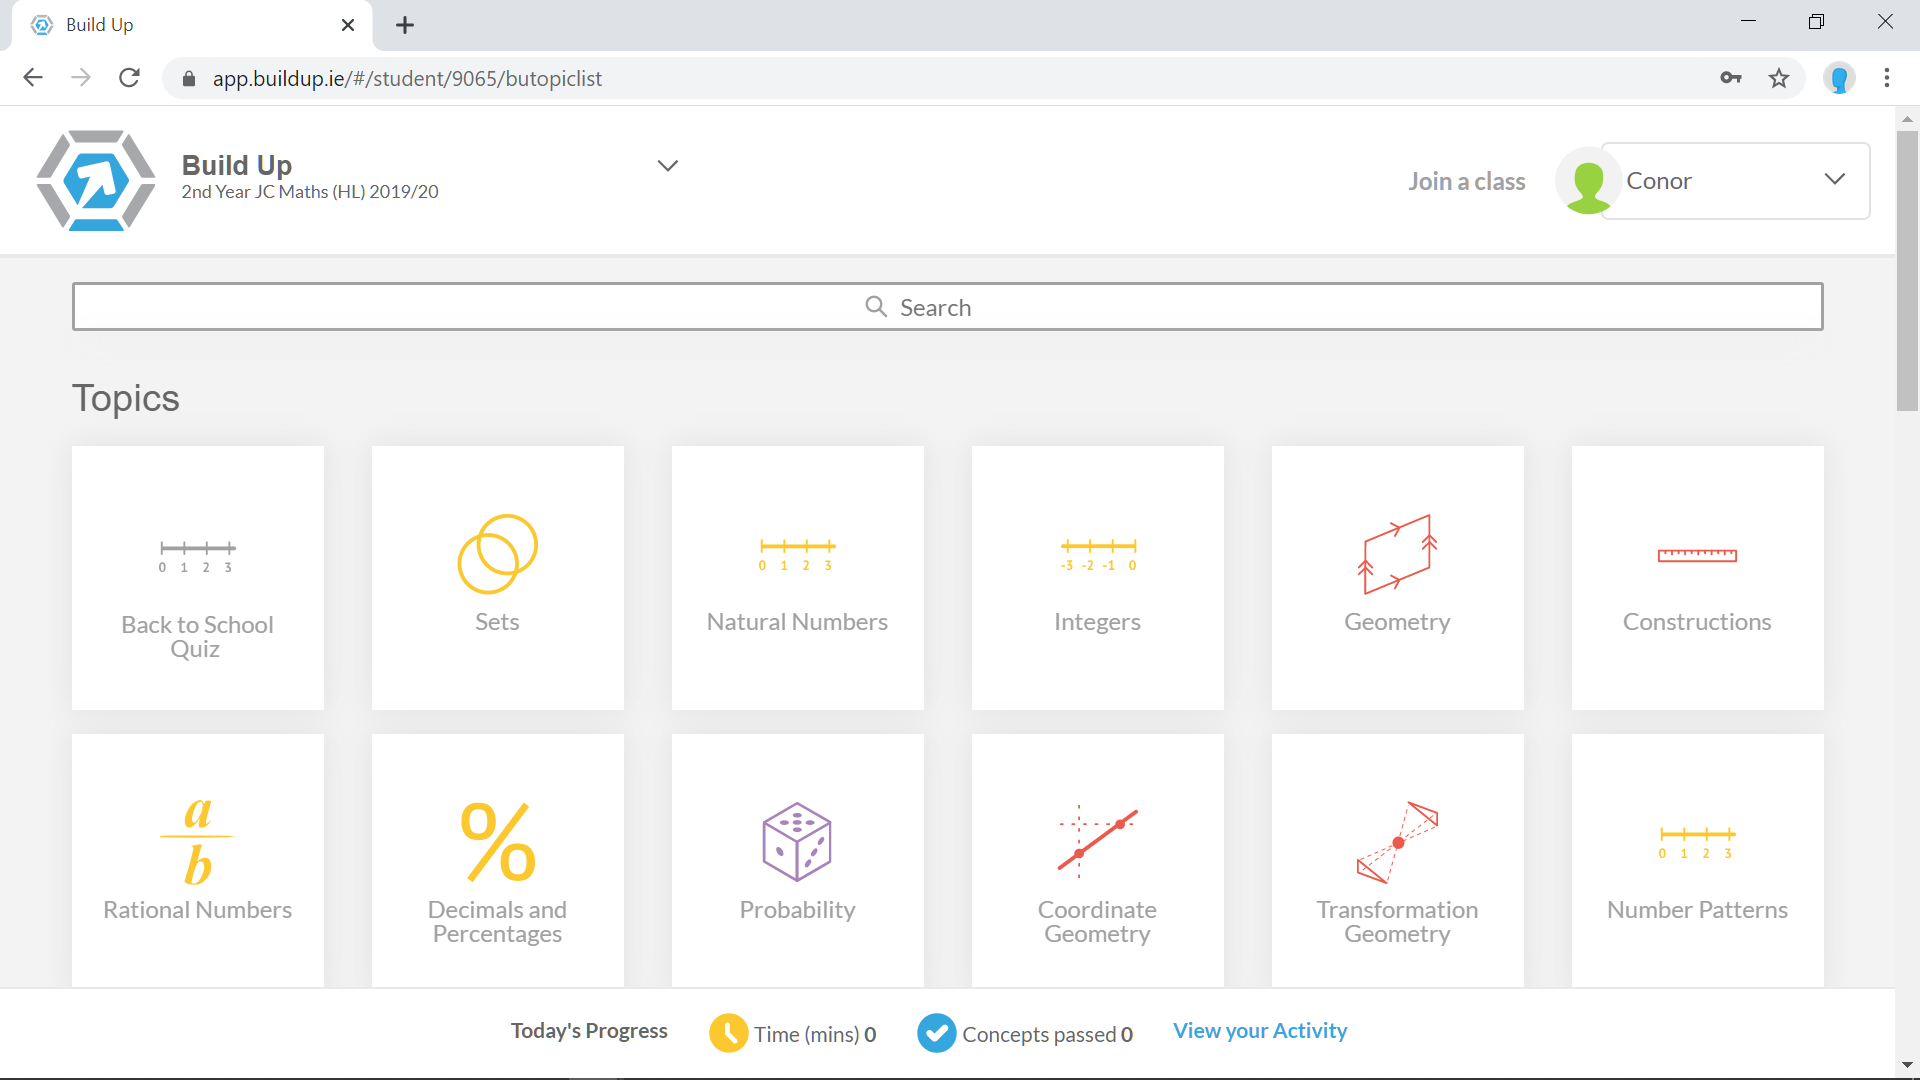Open the Rational Numbers a/b fraction icon
The image size is (1920, 1080).
tap(198, 841)
